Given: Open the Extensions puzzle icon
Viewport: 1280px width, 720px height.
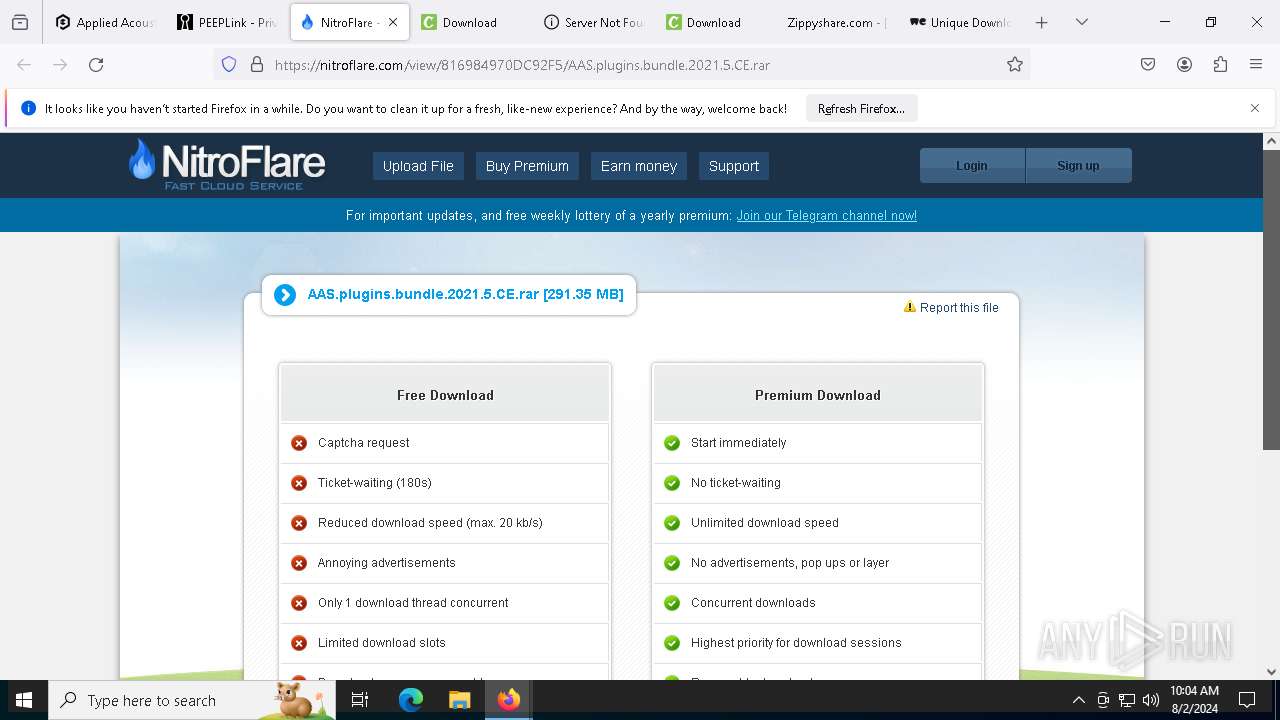Looking at the screenshot, I should coord(1220,64).
